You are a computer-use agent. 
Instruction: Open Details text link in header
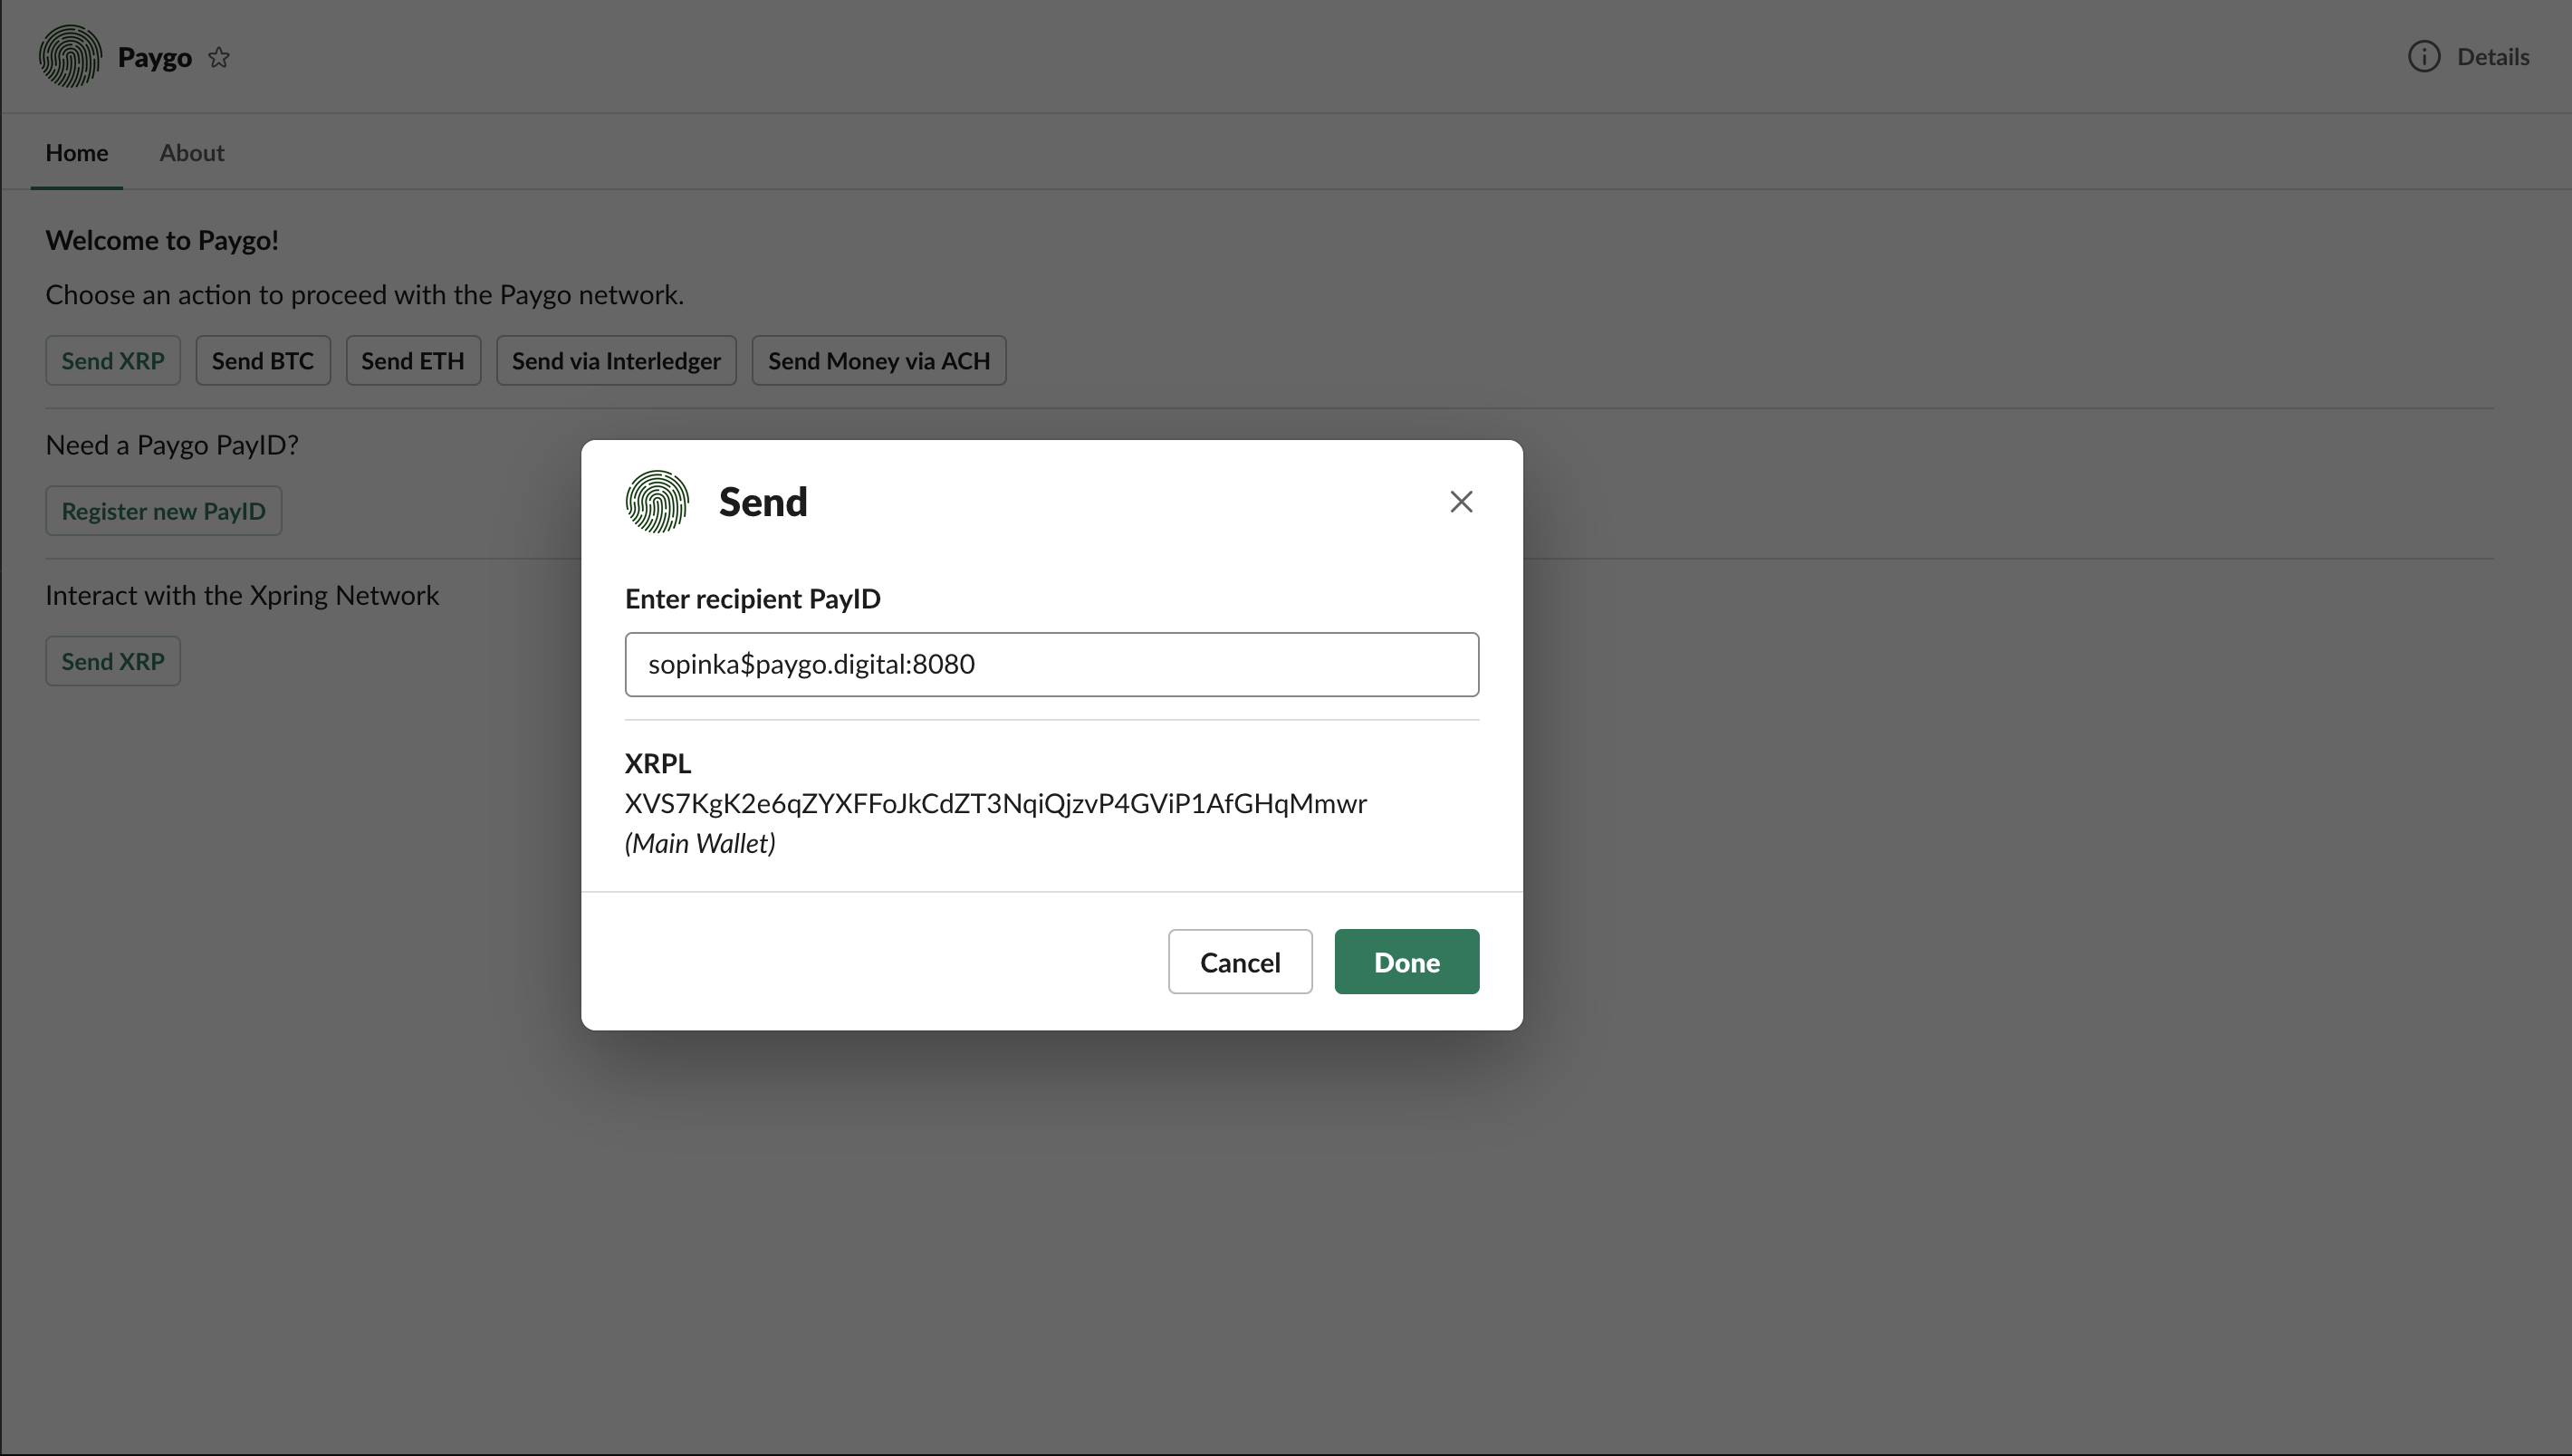tap(2492, 57)
